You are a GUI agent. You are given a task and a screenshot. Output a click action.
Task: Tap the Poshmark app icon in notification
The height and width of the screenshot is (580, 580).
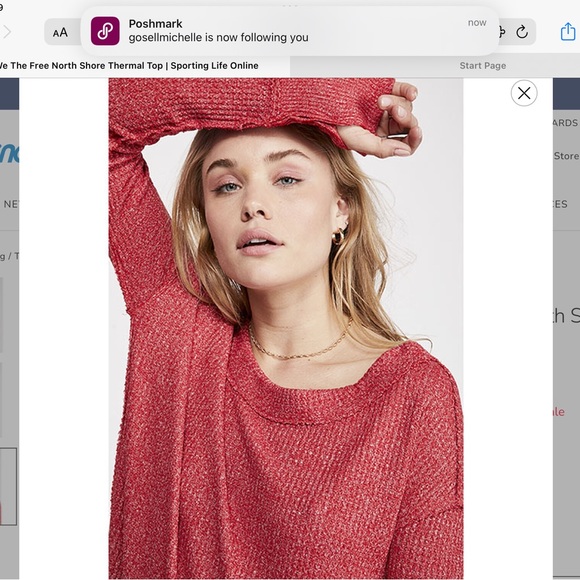pyautogui.click(x=105, y=31)
